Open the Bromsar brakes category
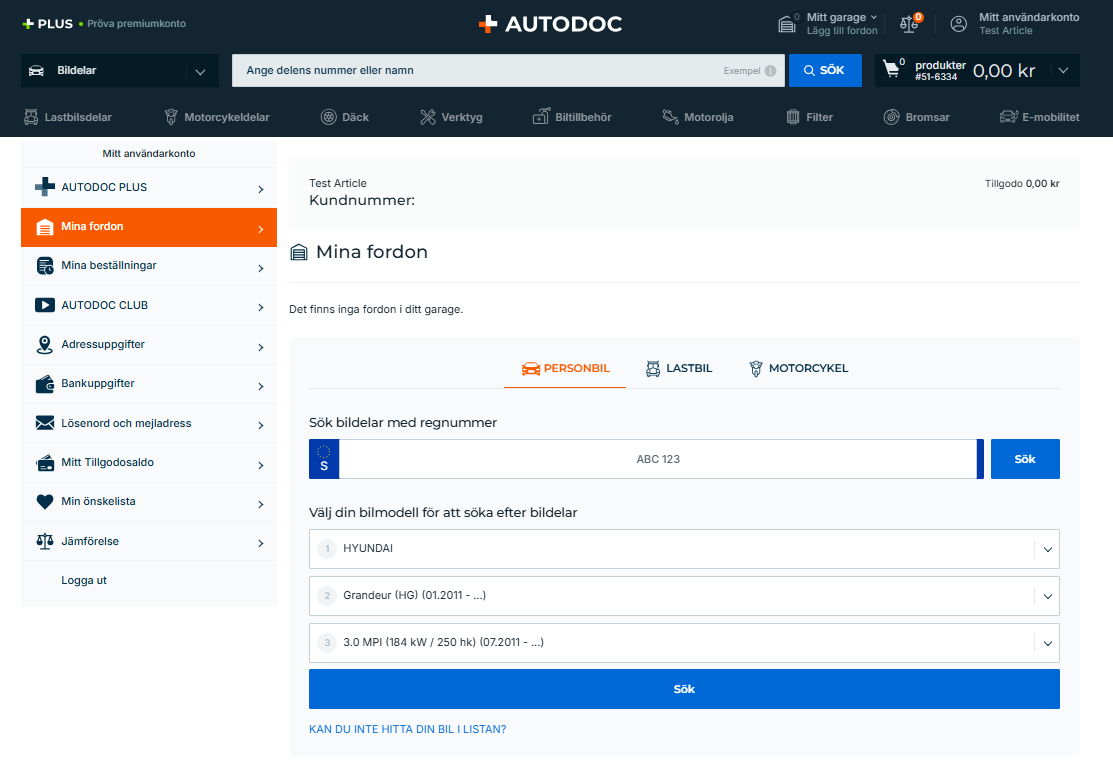Image resolution: width=1113 pixels, height=782 pixels. (916, 117)
